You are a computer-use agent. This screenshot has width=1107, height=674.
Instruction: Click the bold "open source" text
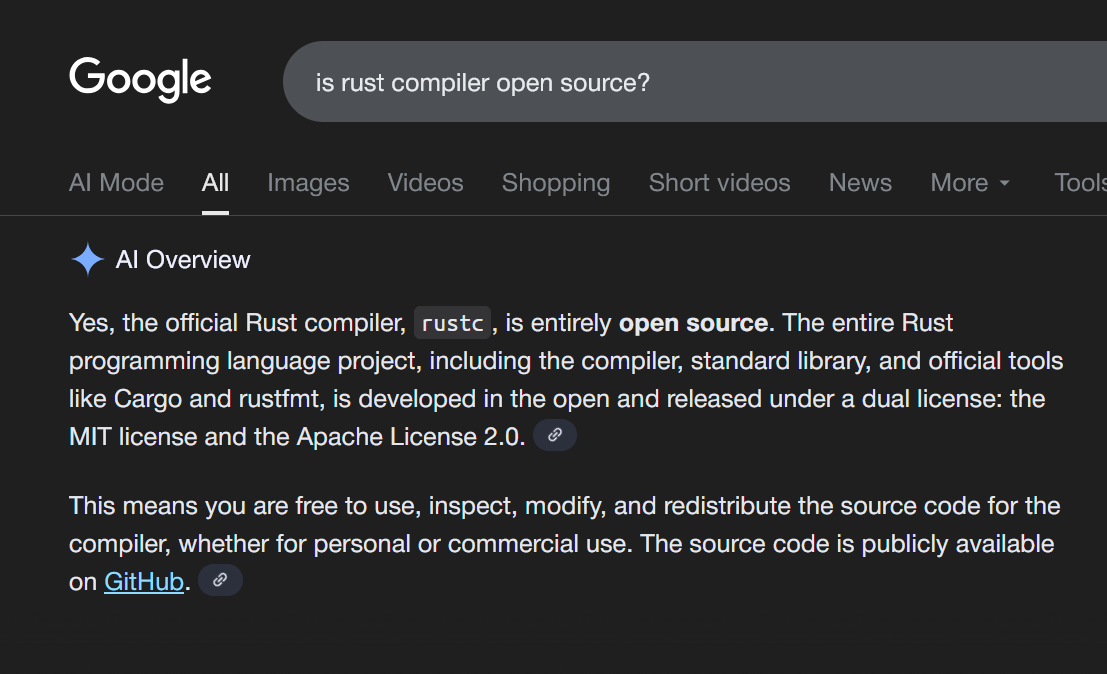(x=693, y=324)
